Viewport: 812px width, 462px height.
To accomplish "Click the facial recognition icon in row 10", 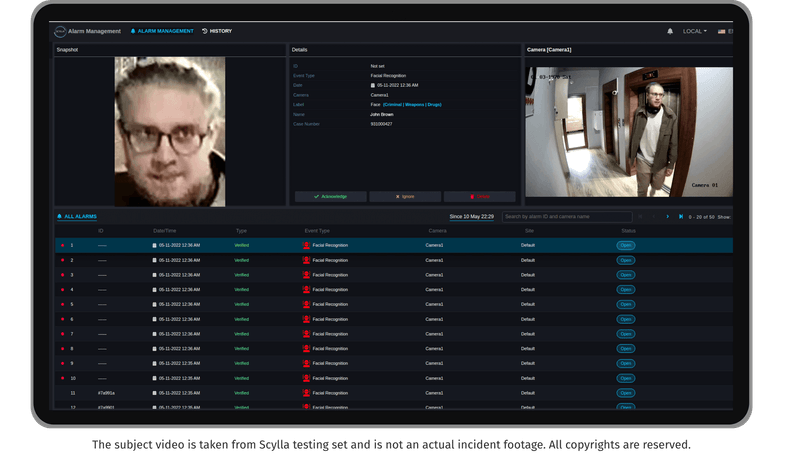I will tap(306, 379).
